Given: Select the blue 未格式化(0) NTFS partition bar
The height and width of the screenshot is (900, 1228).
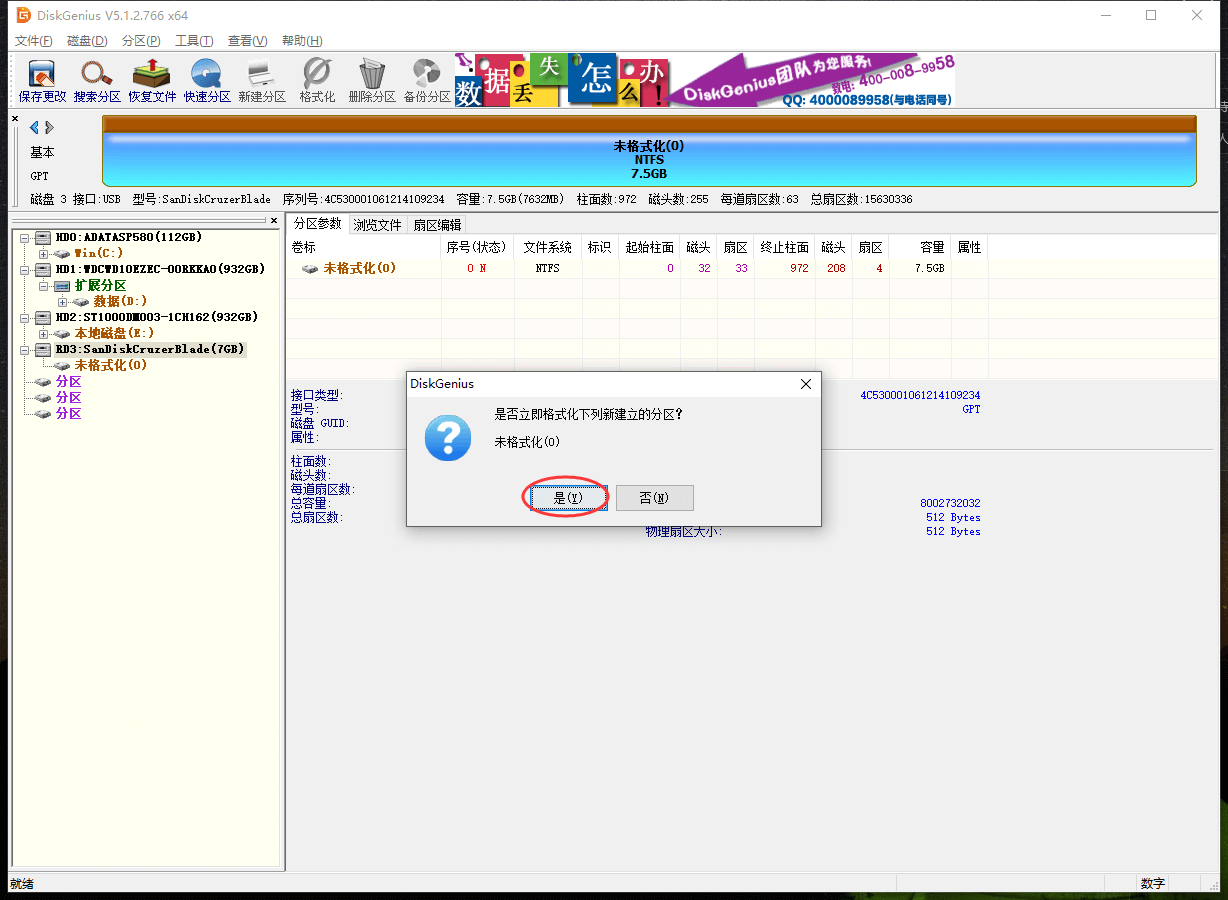Looking at the screenshot, I should click(649, 159).
